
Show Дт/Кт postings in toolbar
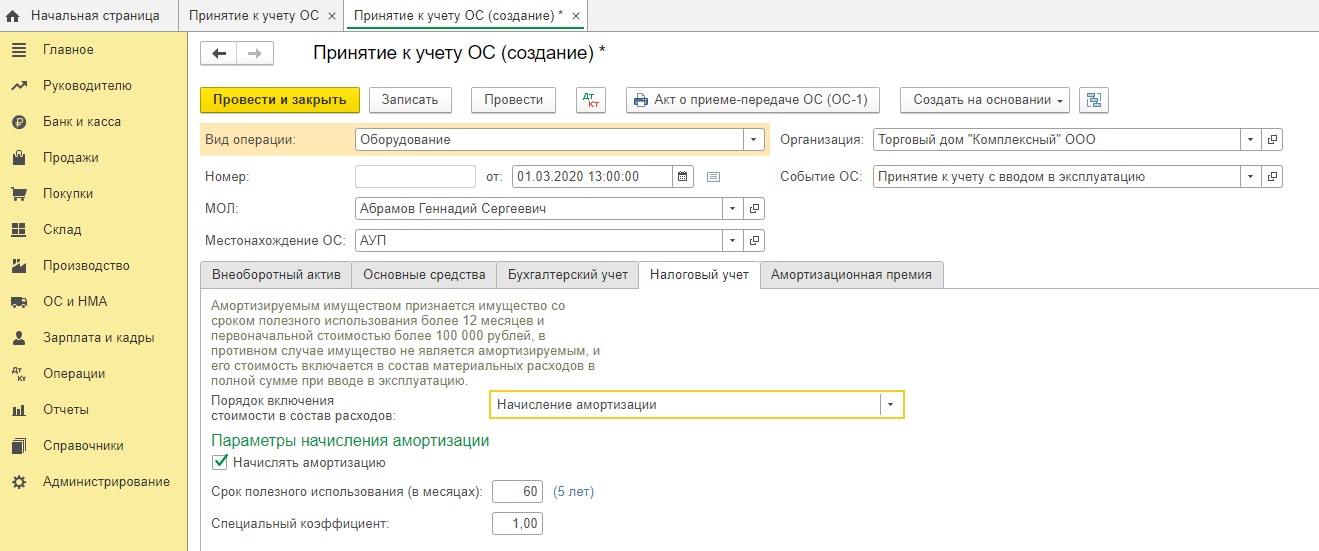point(591,100)
